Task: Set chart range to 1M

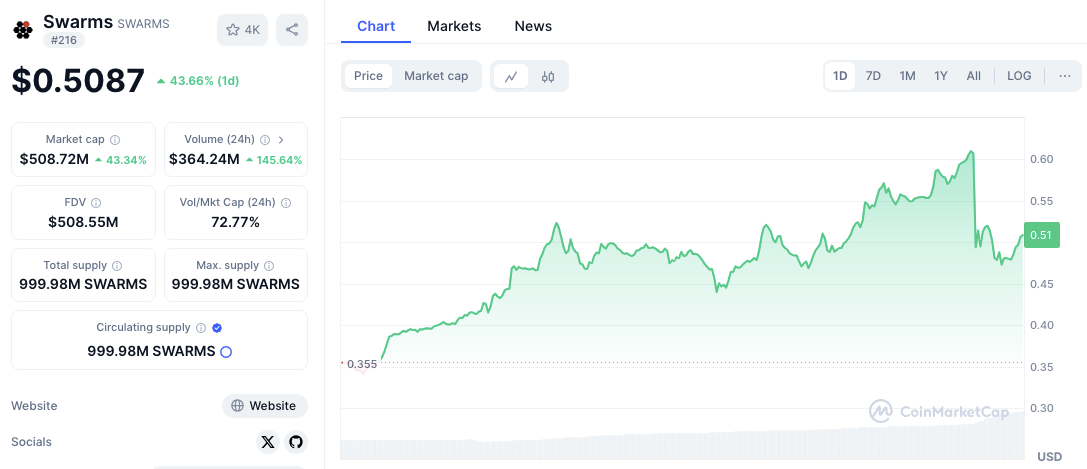Action: (x=907, y=76)
